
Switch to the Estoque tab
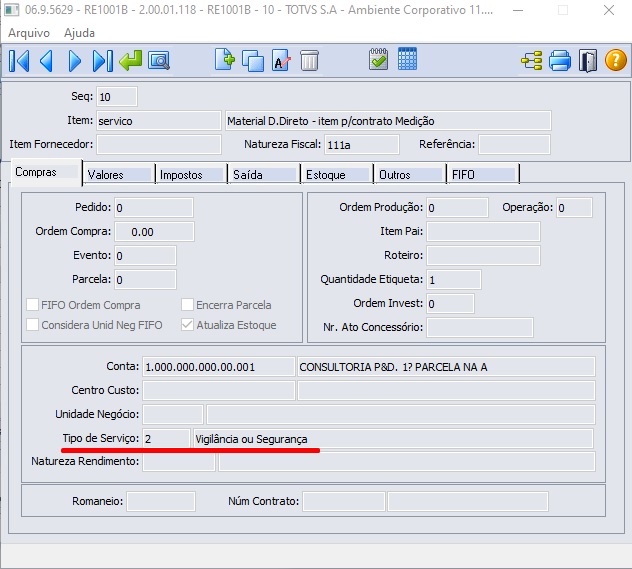(337, 174)
